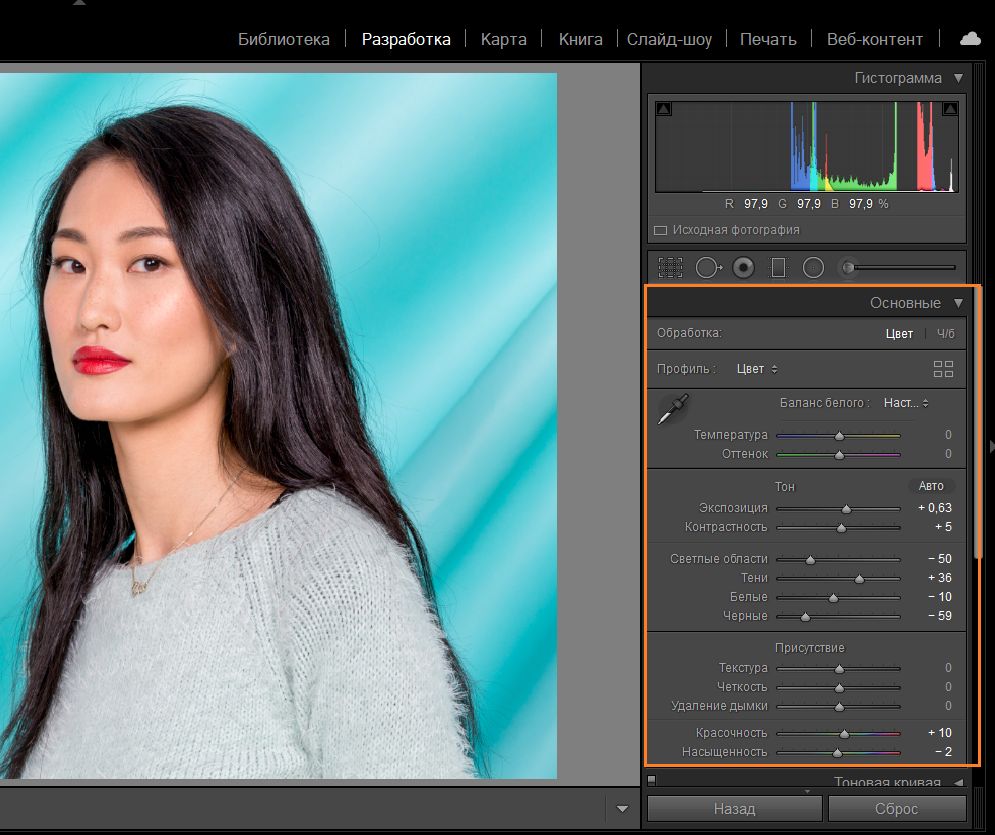Select the Graduated Filter tool
This screenshot has height=835, width=995.
[x=776, y=267]
